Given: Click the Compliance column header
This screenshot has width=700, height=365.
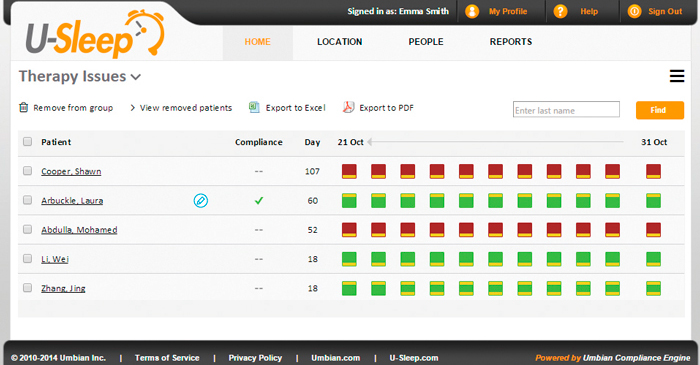Looking at the screenshot, I should [x=259, y=142].
